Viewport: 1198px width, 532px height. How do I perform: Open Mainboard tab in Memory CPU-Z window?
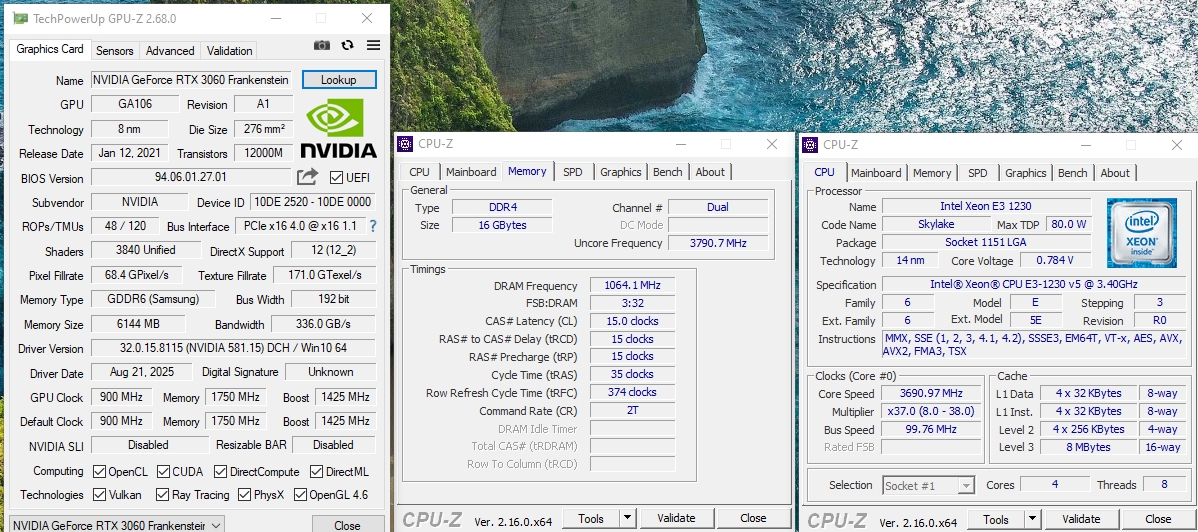pyautogui.click(x=471, y=172)
